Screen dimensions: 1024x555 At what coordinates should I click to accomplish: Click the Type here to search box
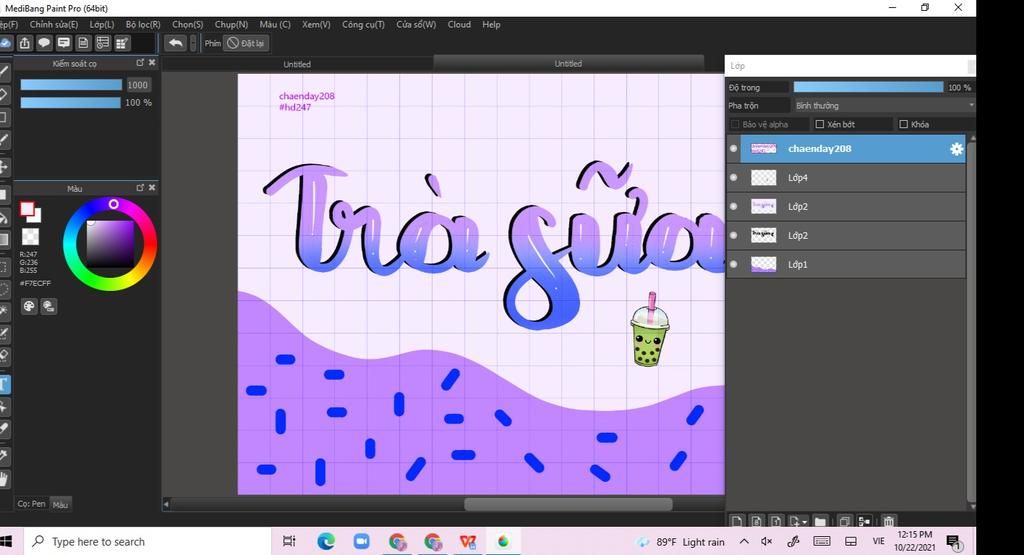tap(148, 541)
